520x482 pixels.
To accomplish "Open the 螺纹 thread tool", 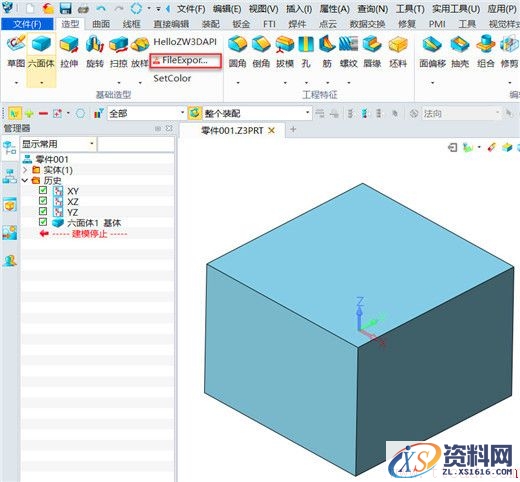I will [x=349, y=52].
